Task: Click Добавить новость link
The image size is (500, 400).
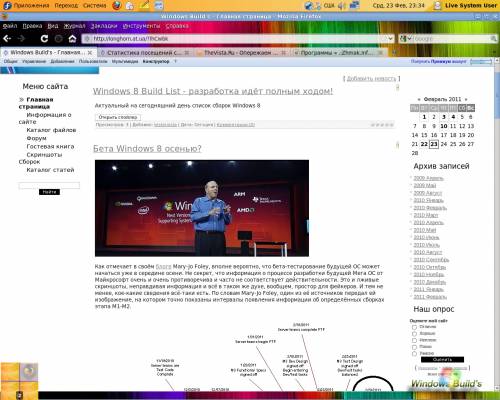Action: pos(371,79)
